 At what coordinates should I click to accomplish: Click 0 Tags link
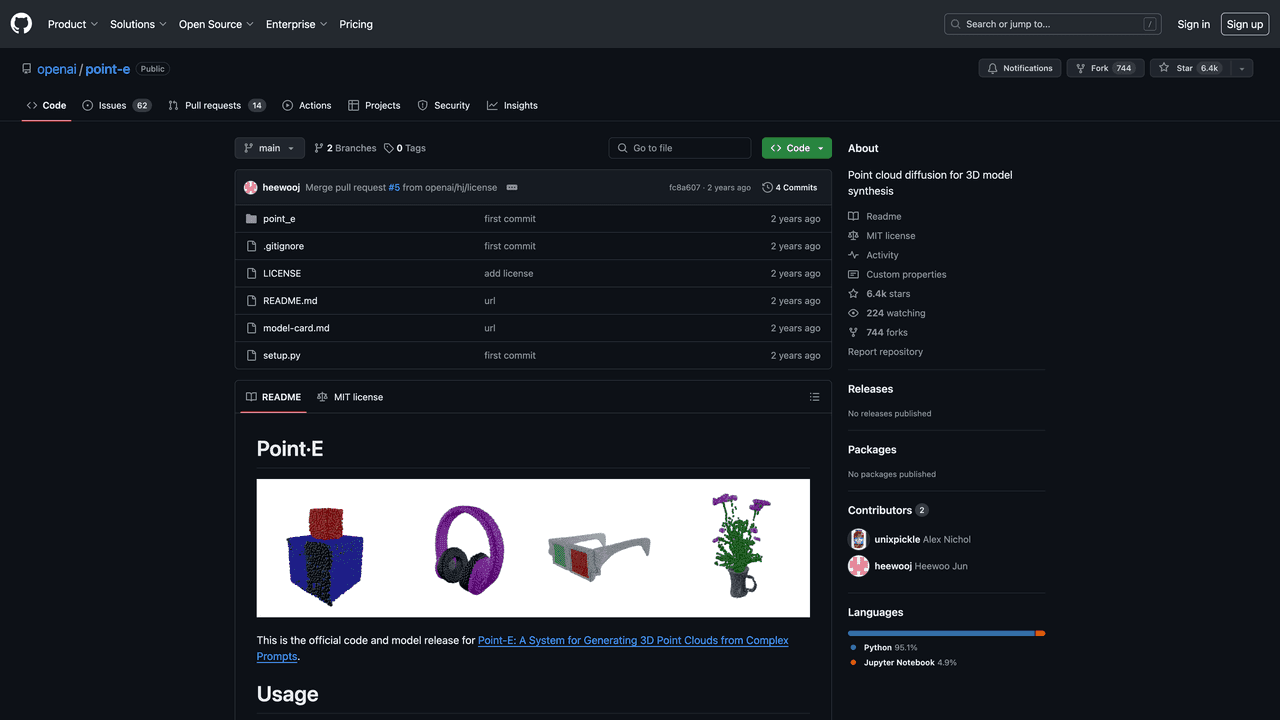[x=405, y=148]
